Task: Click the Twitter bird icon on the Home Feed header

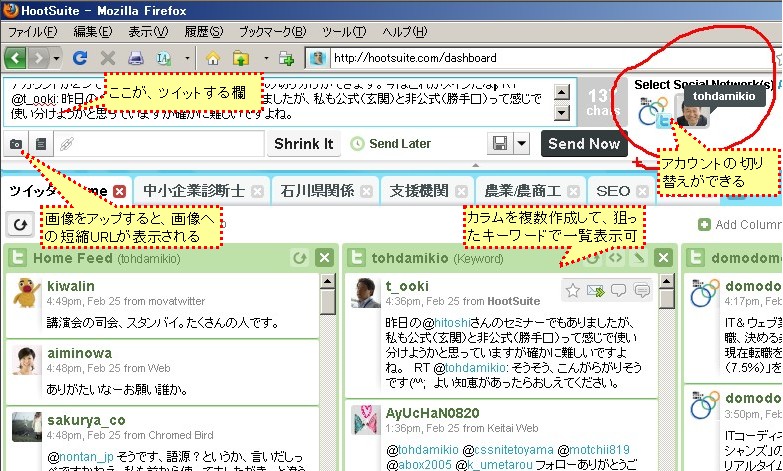Action: point(17,258)
